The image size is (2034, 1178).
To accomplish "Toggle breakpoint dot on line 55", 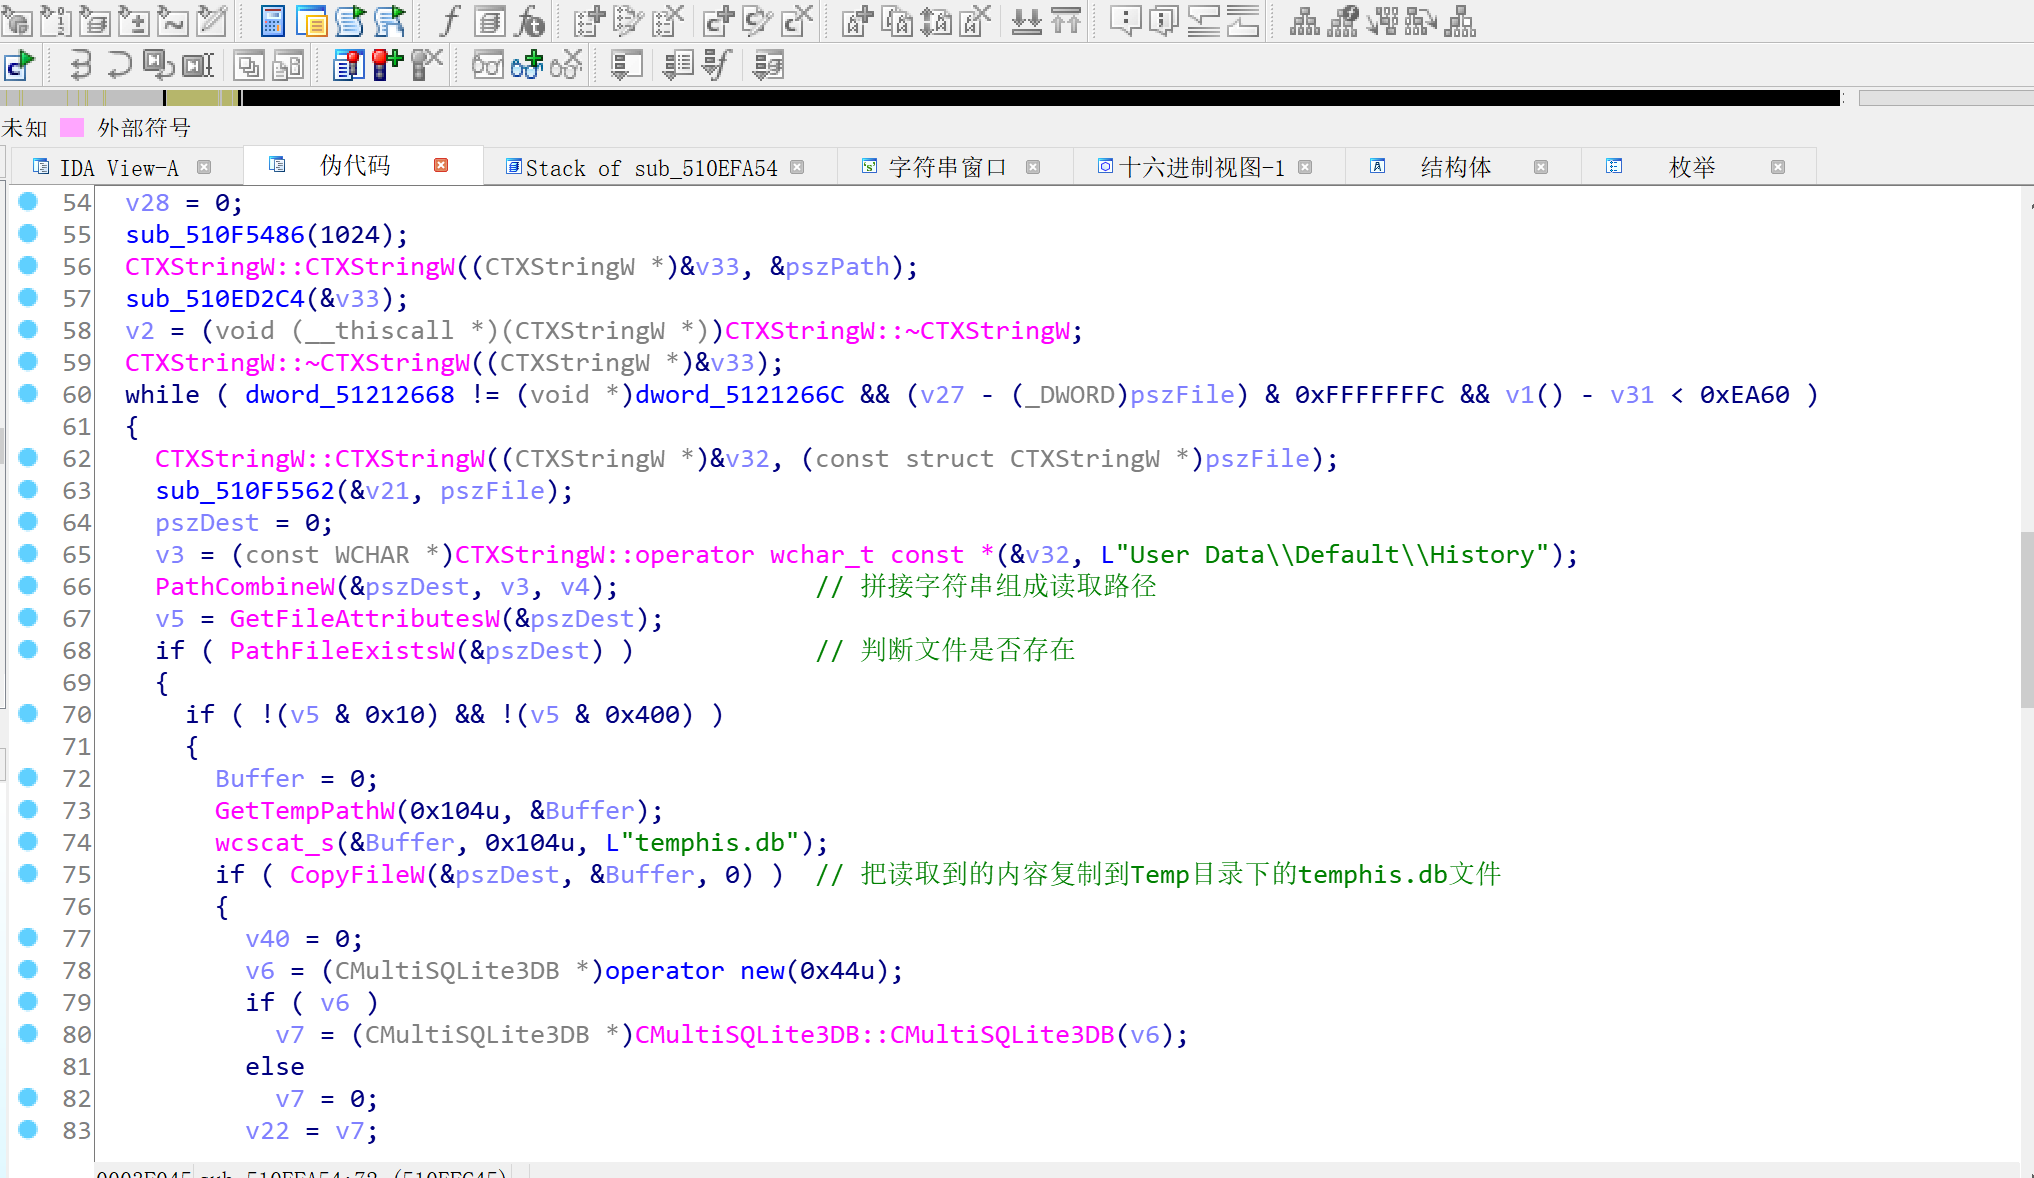I will click(28, 234).
